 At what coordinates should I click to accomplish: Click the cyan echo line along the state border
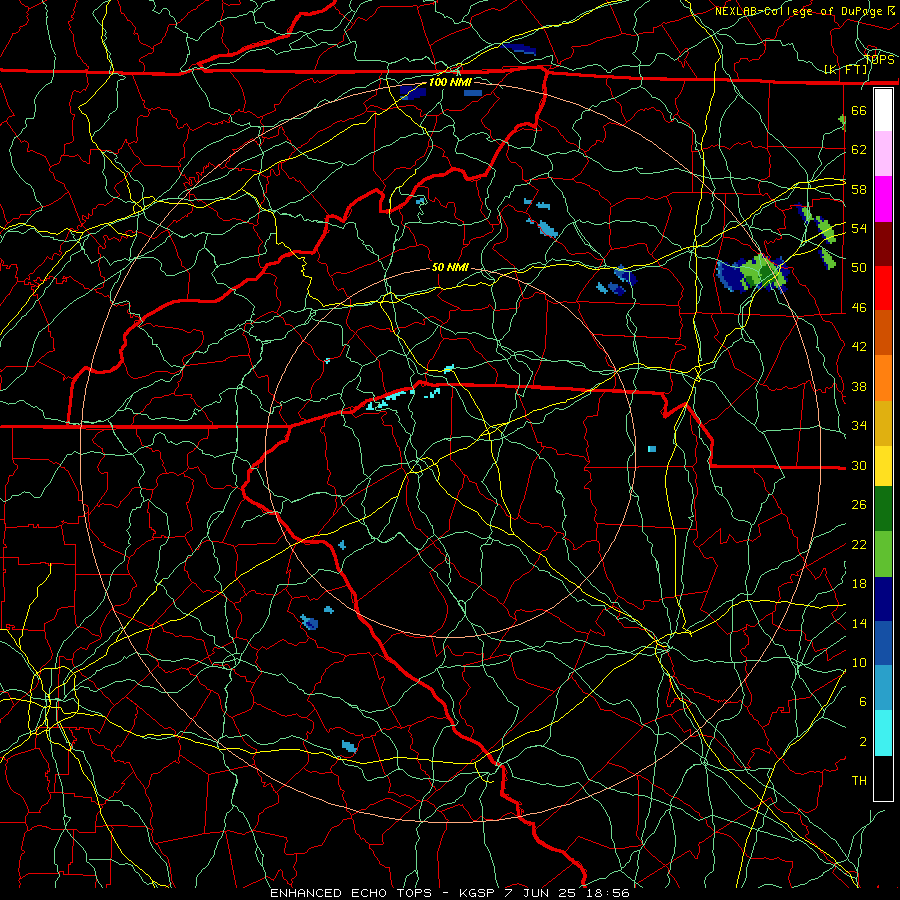[x=389, y=398]
